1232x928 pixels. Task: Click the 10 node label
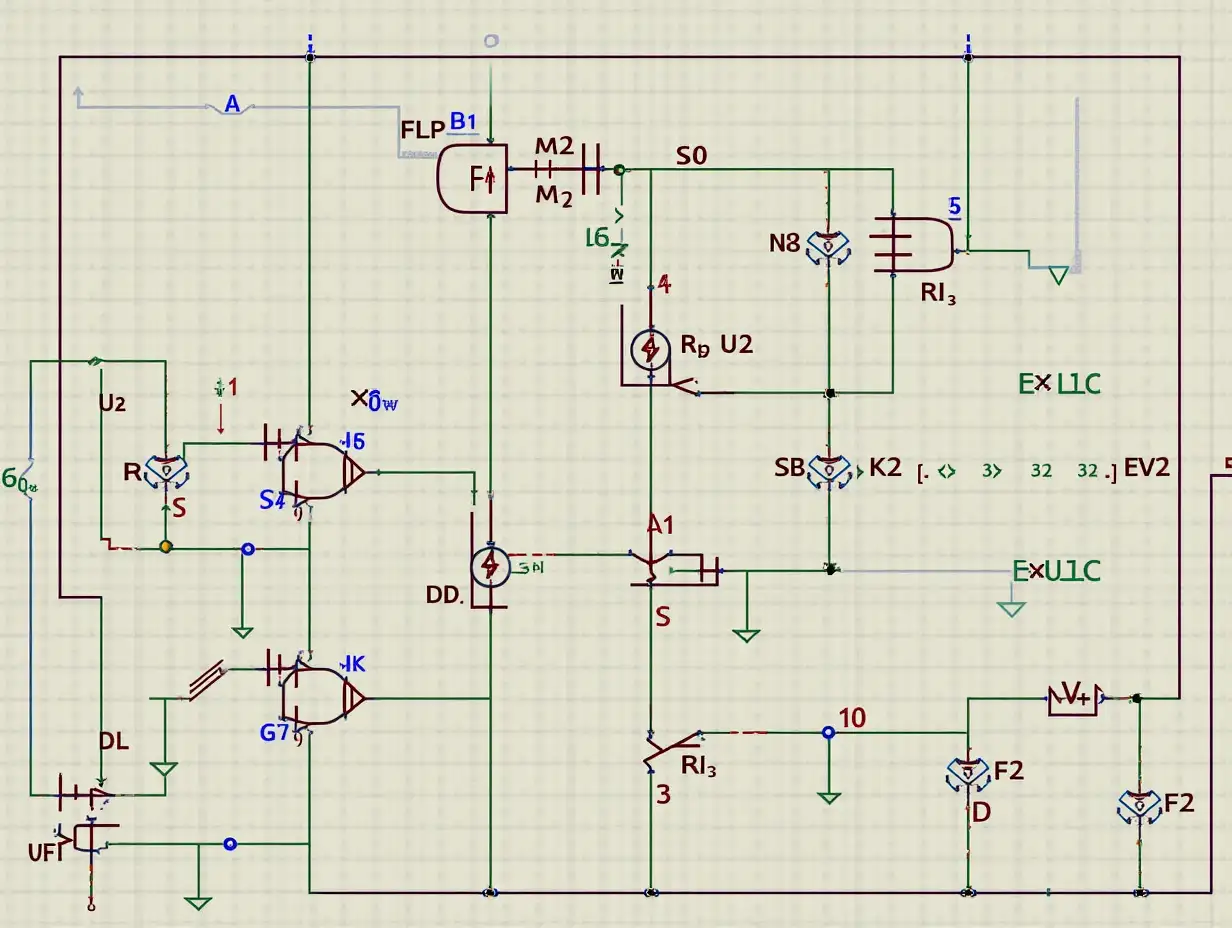coord(852,717)
